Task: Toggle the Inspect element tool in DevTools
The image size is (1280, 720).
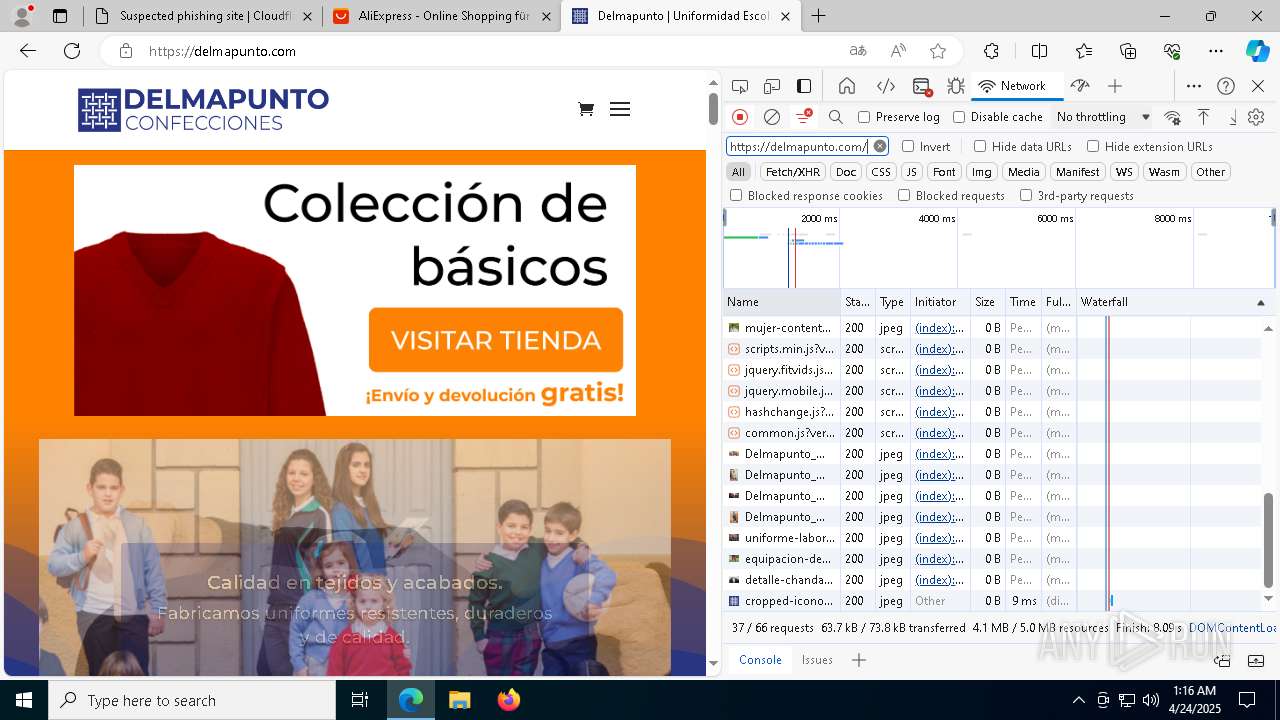Action: point(740,86)
